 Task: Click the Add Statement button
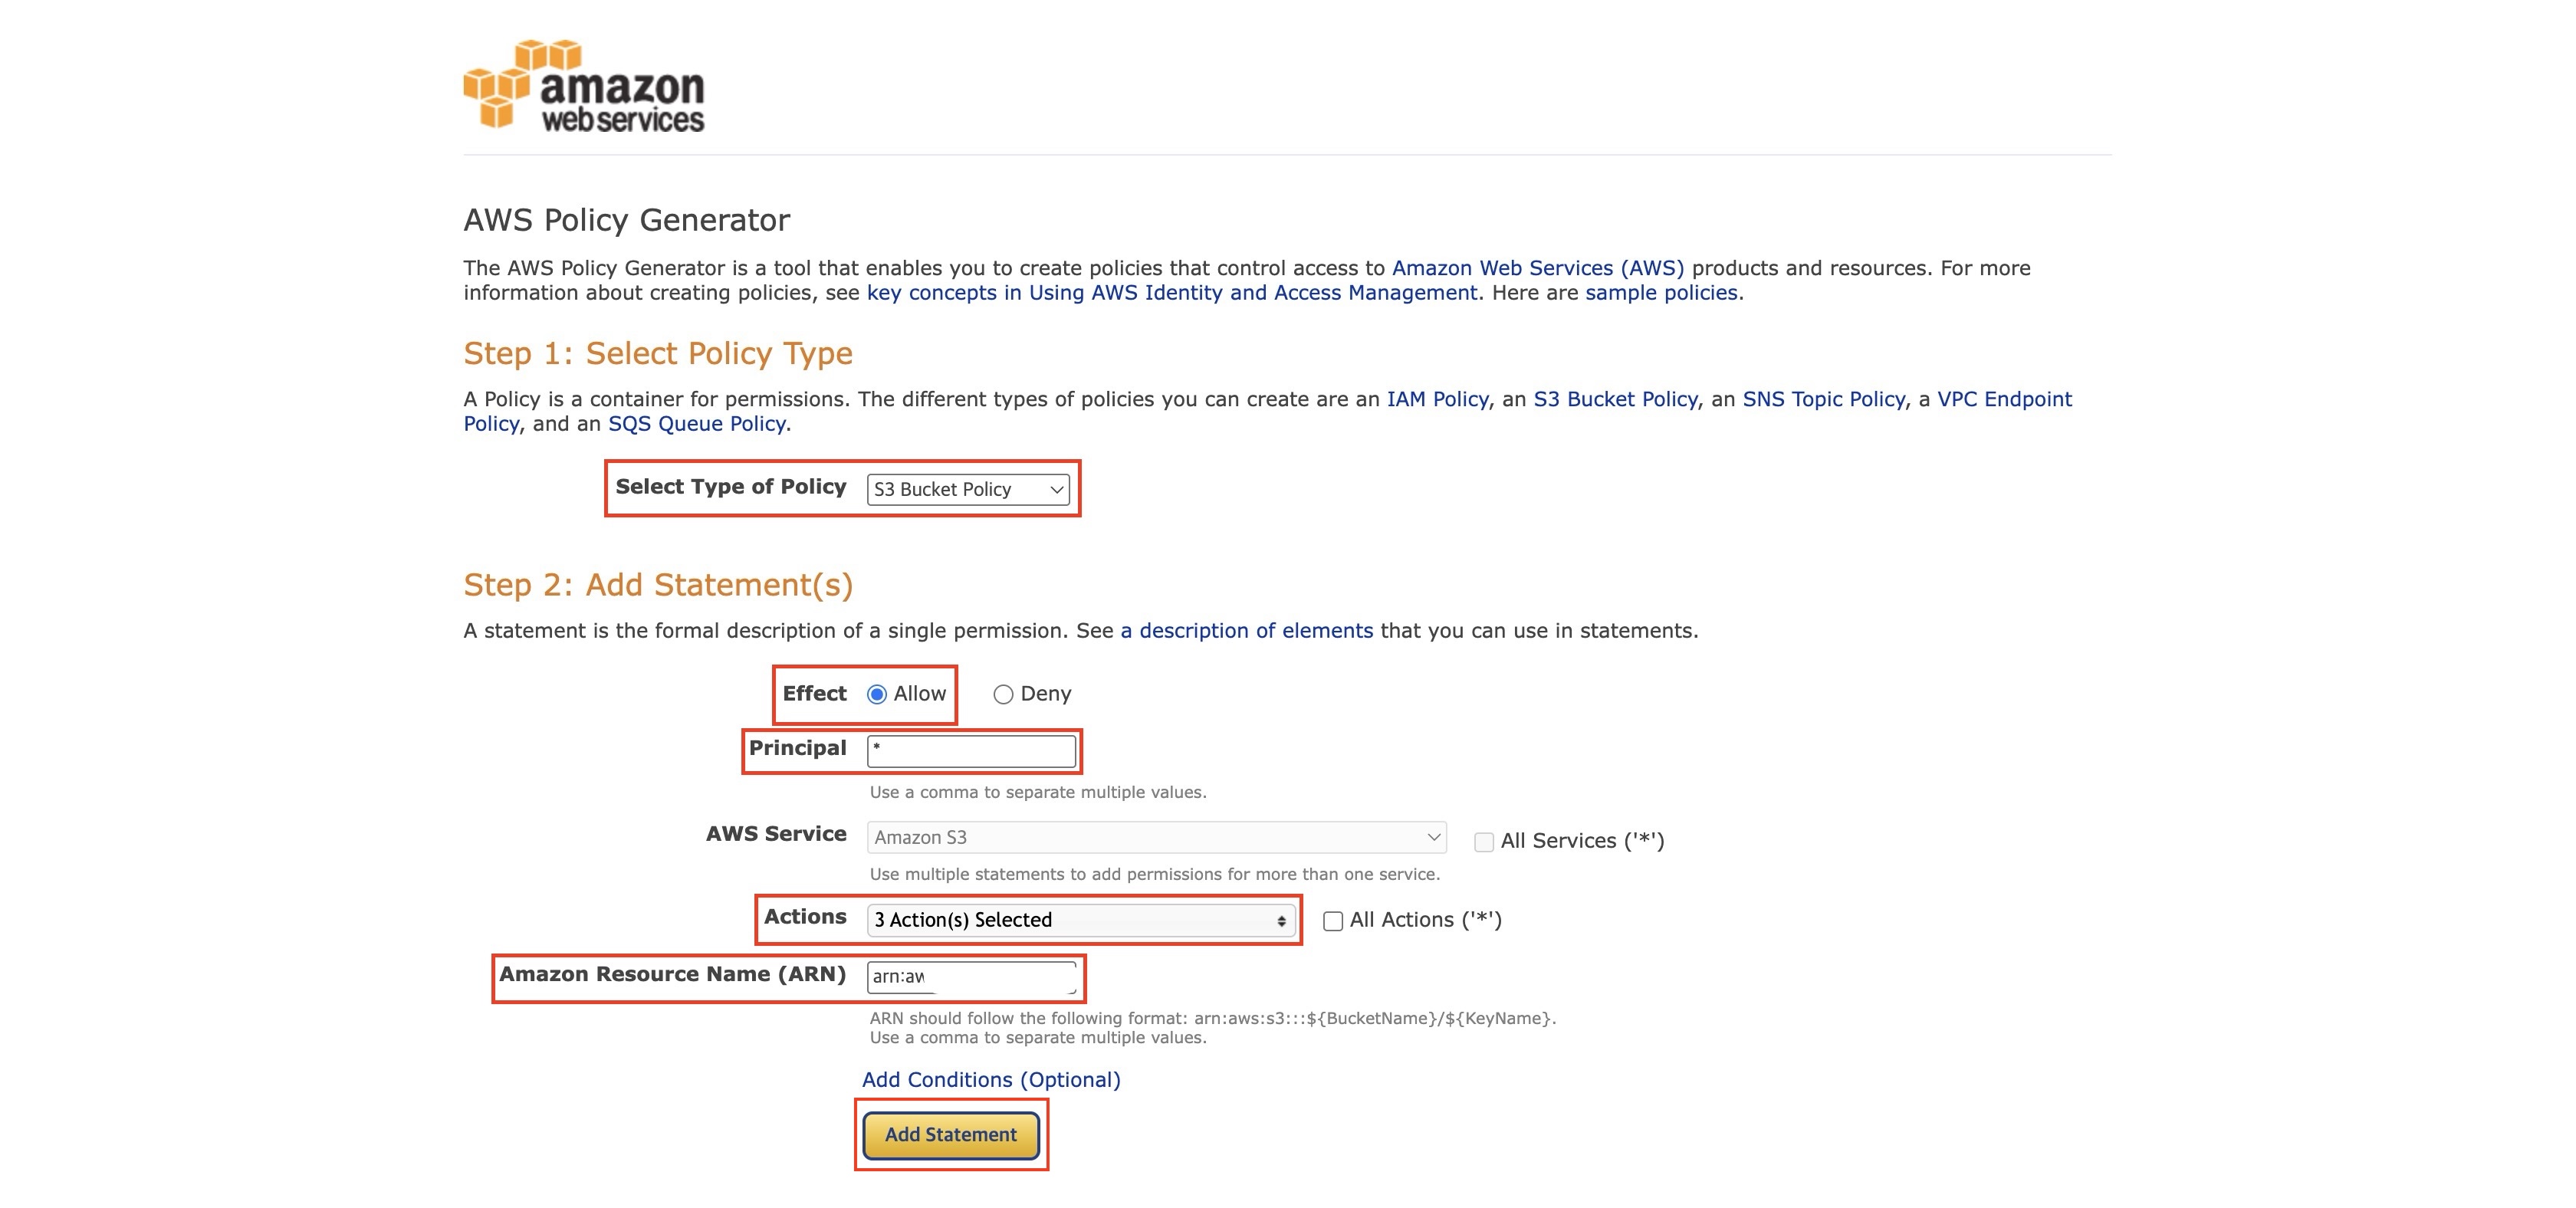(951, 1135)
